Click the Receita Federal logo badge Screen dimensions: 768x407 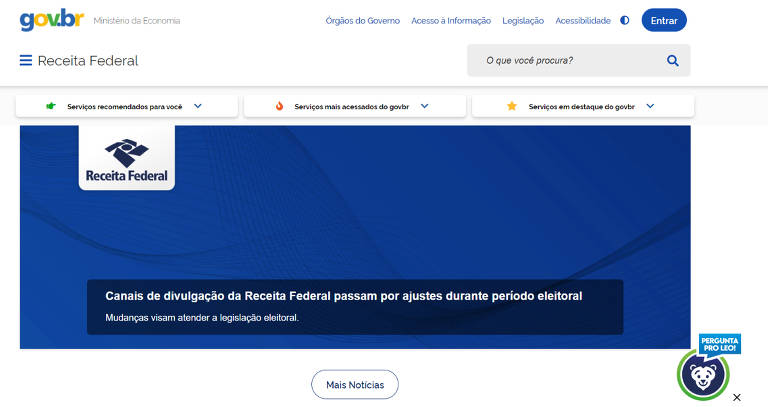point(126,158)
